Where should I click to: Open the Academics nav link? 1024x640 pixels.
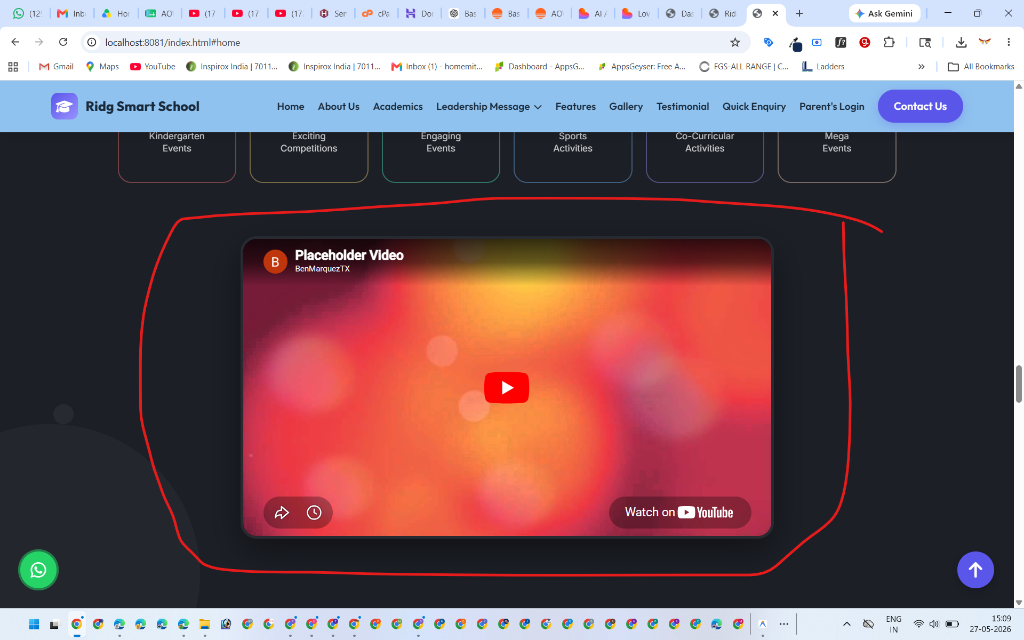coord(398,106)
